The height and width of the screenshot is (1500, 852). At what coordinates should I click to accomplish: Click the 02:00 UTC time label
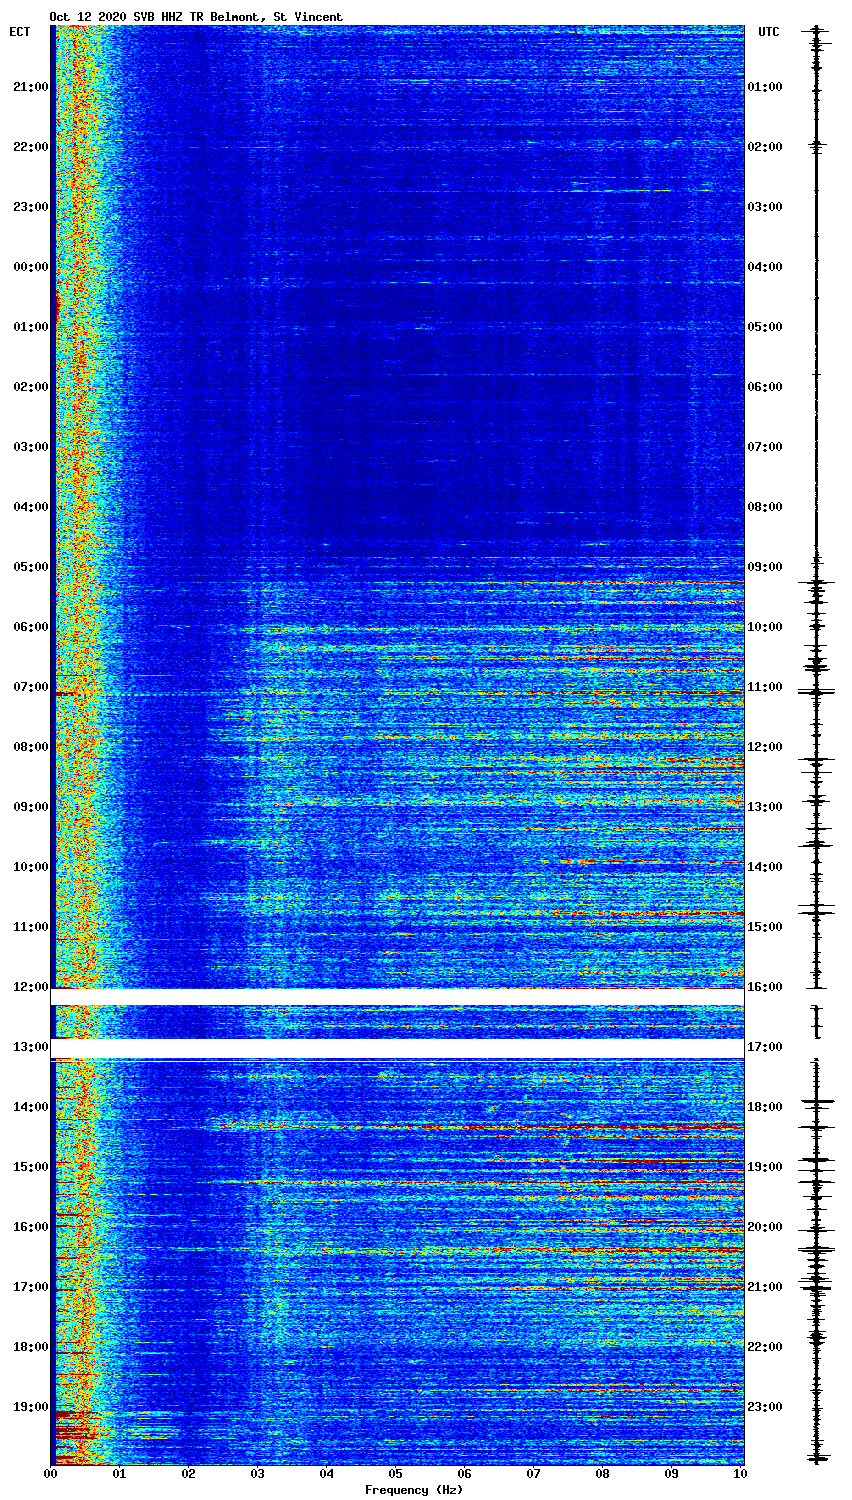(765, 147)
